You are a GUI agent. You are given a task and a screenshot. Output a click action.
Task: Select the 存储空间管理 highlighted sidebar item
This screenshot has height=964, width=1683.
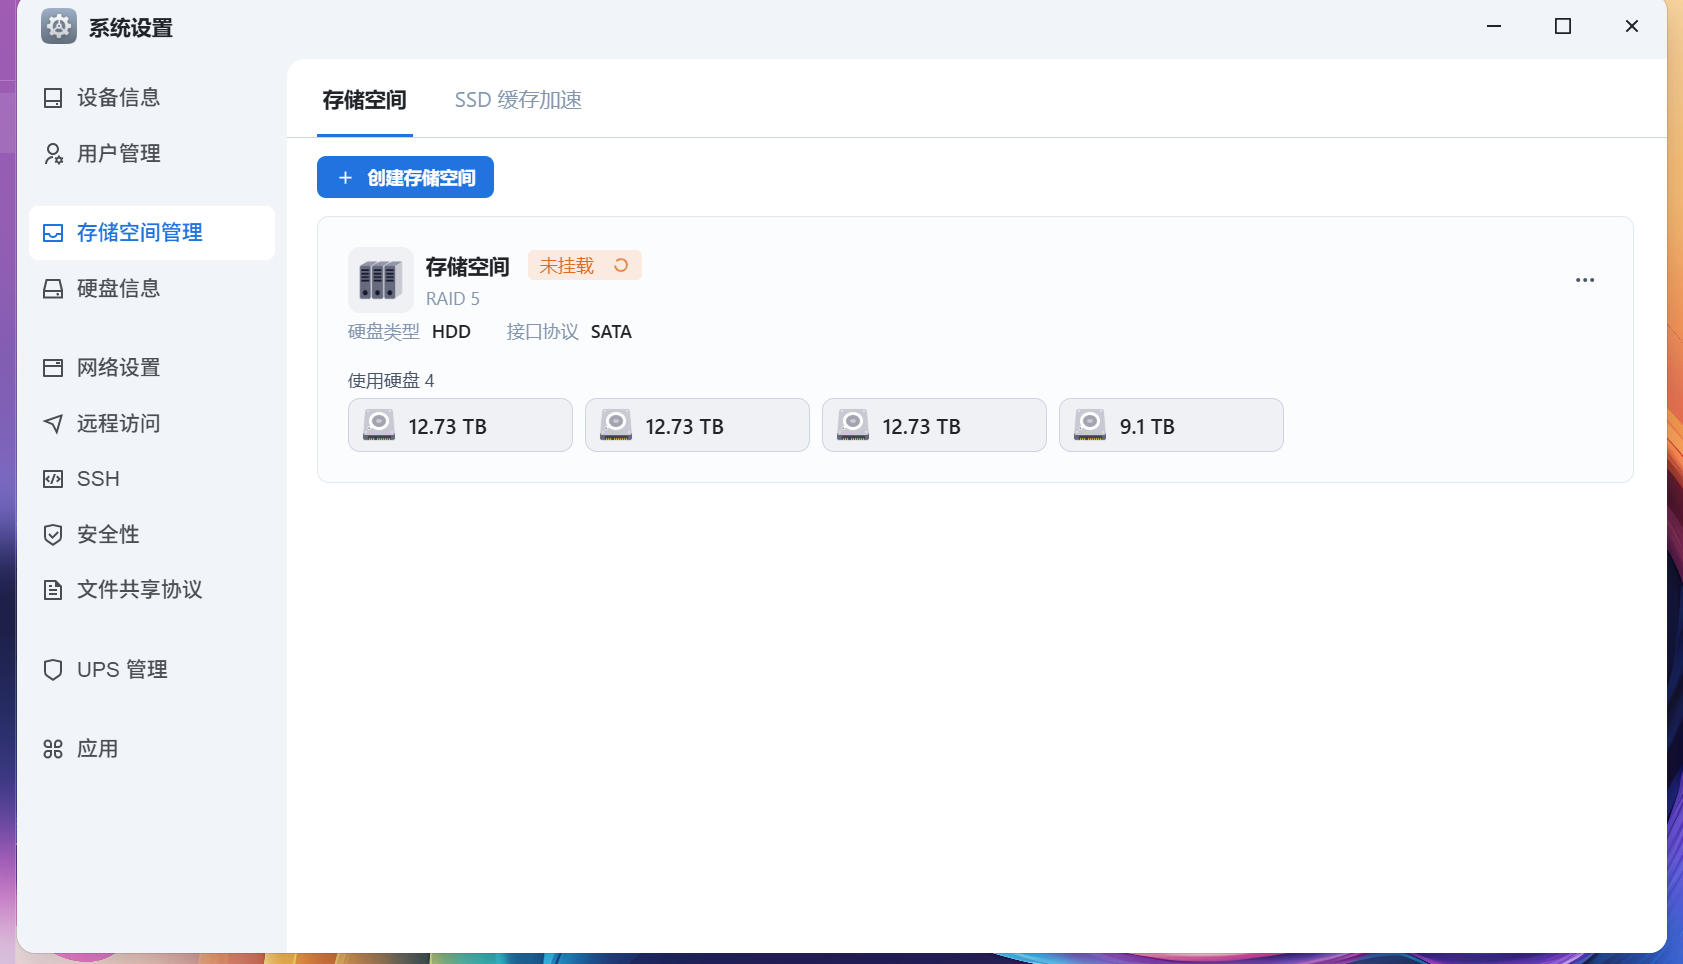pos(139,232)
